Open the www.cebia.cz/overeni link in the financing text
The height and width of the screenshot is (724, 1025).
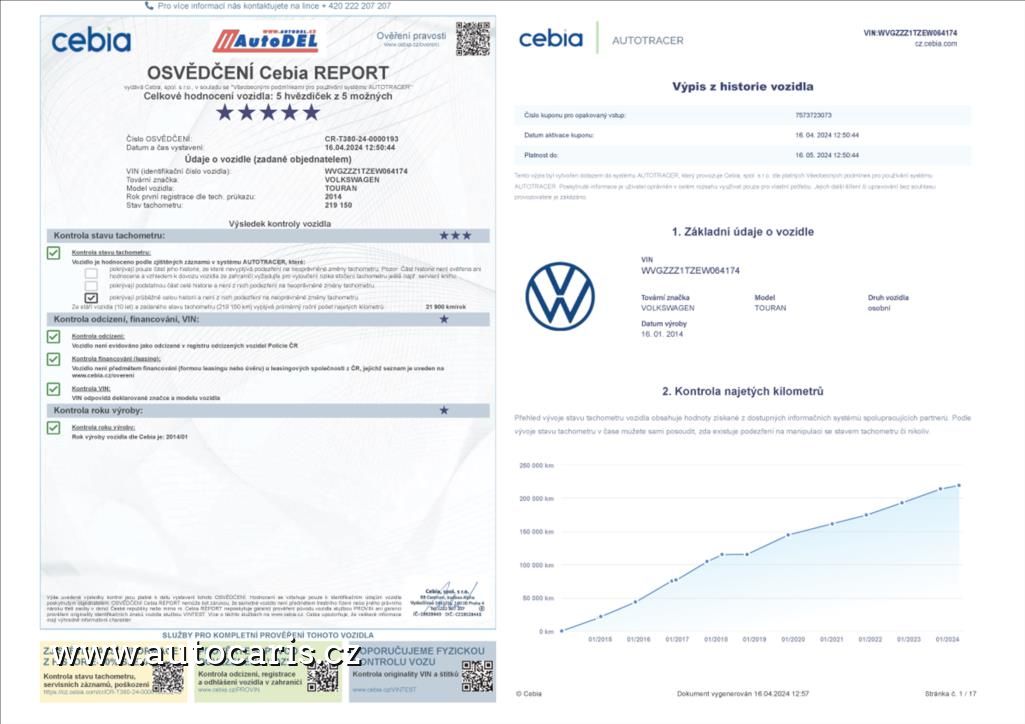[x=103, y=376]
